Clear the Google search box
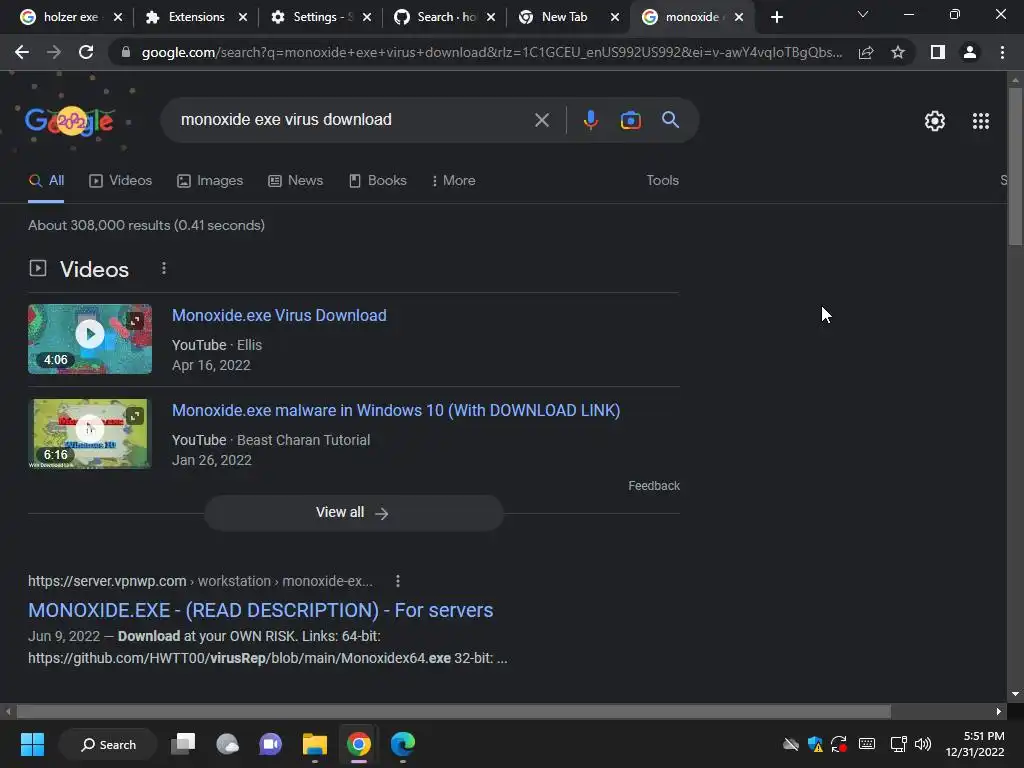This screenshot has height=768, width=1024. pyautogui.click(x=541, y=120)
